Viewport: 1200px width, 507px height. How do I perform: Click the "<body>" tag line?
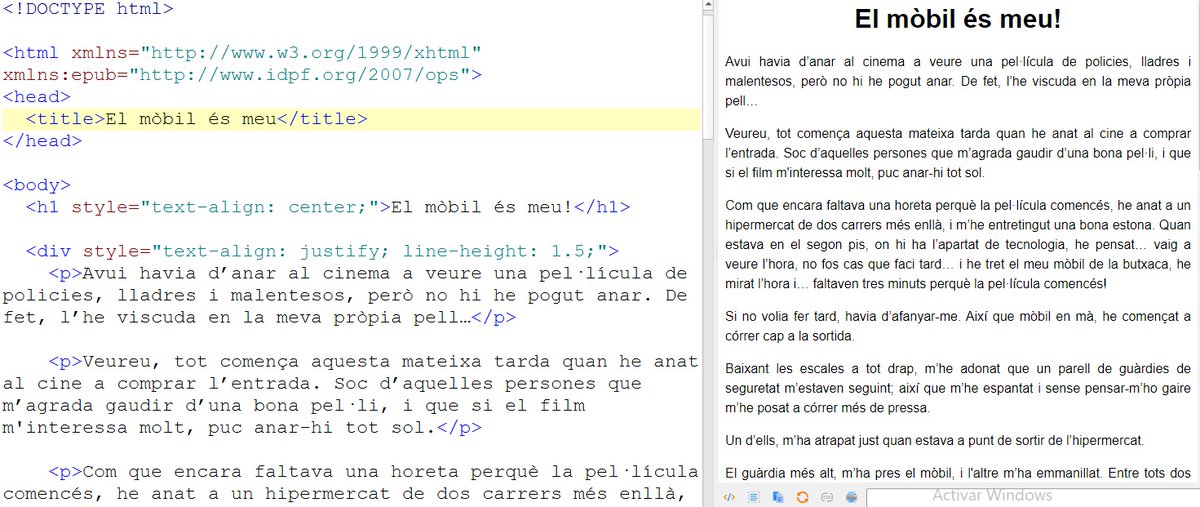(x=37, y=185)
